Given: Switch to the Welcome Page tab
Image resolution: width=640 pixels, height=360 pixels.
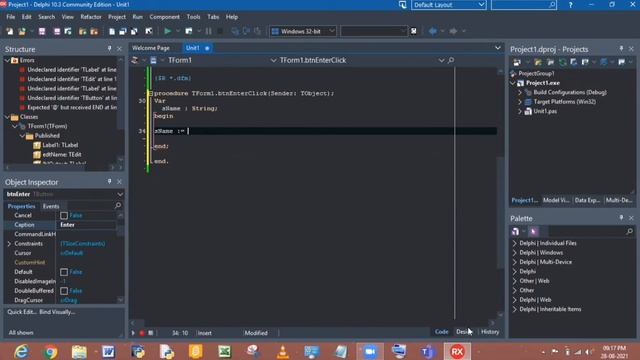Looking at the screenshot, I should pyautogui.click(x=151, y=48).
